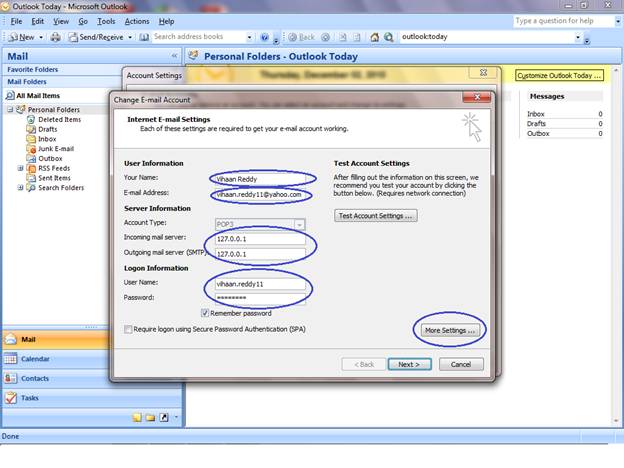The image size is (624, 468).
Task: Click the More Settings button
Action: (450, 330)
